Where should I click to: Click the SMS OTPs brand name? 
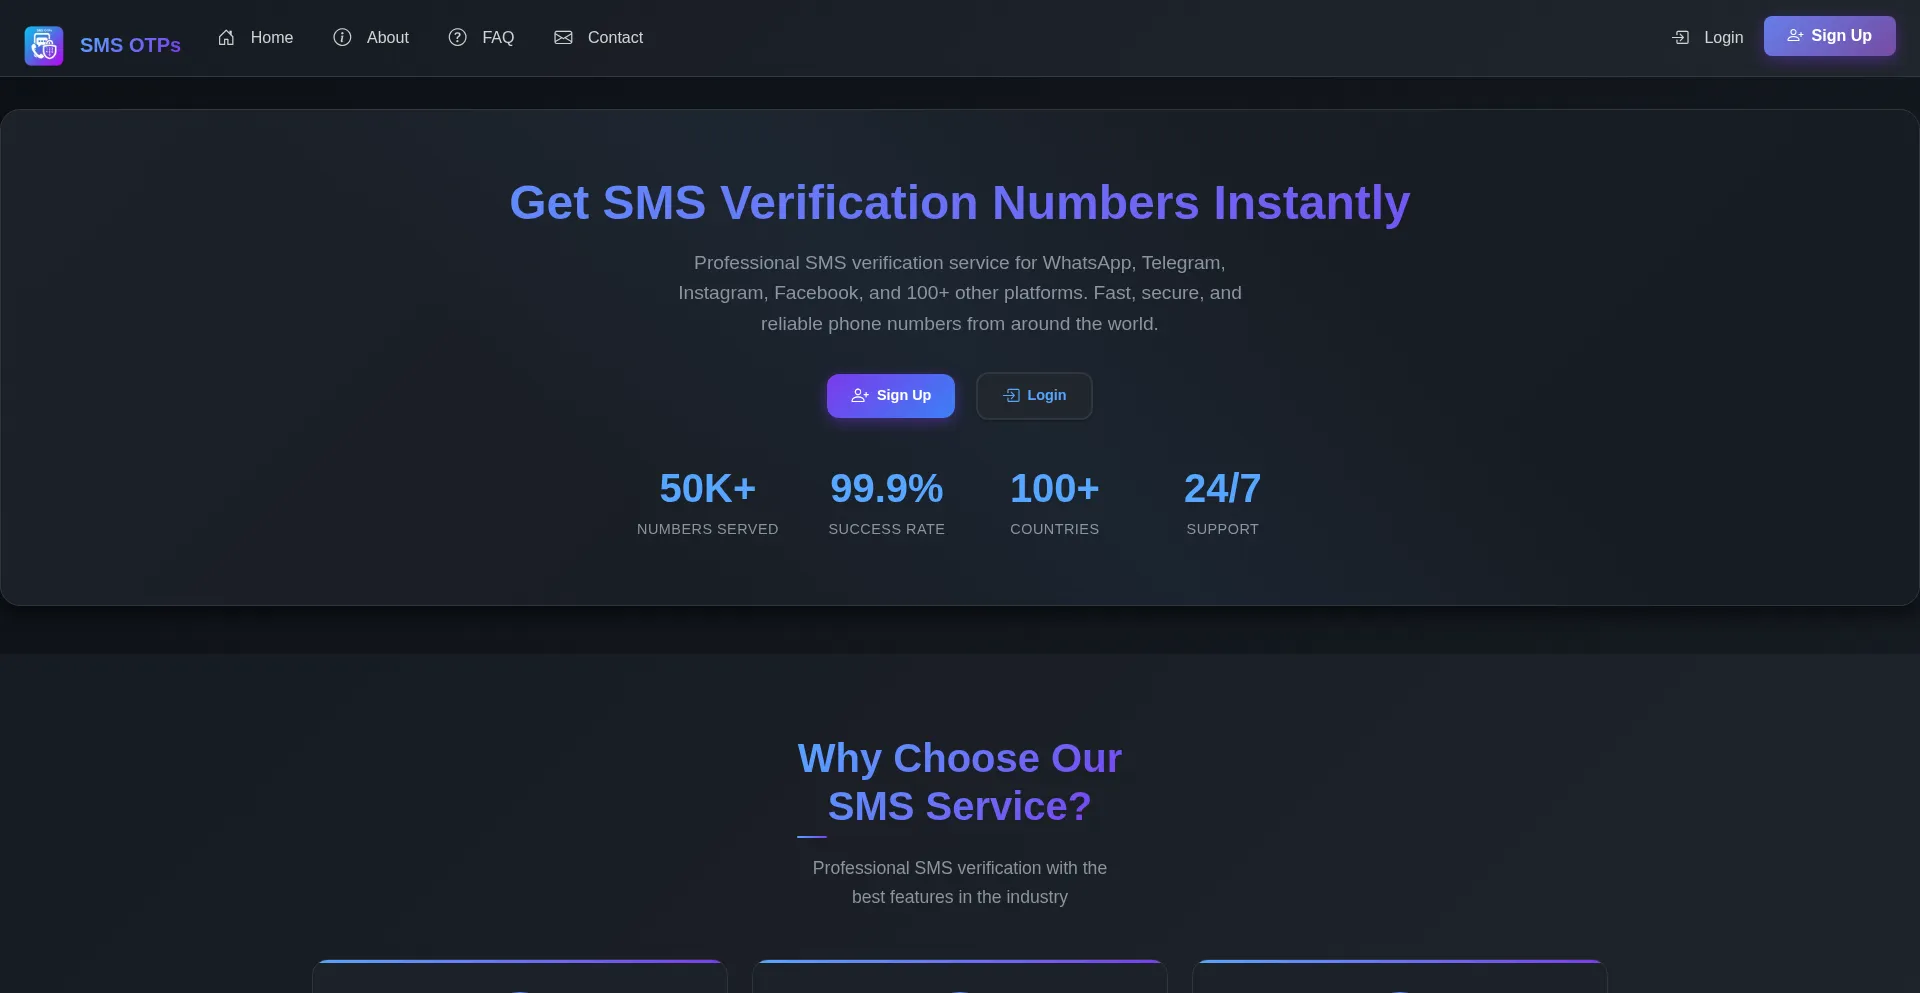tap(130, 46)
